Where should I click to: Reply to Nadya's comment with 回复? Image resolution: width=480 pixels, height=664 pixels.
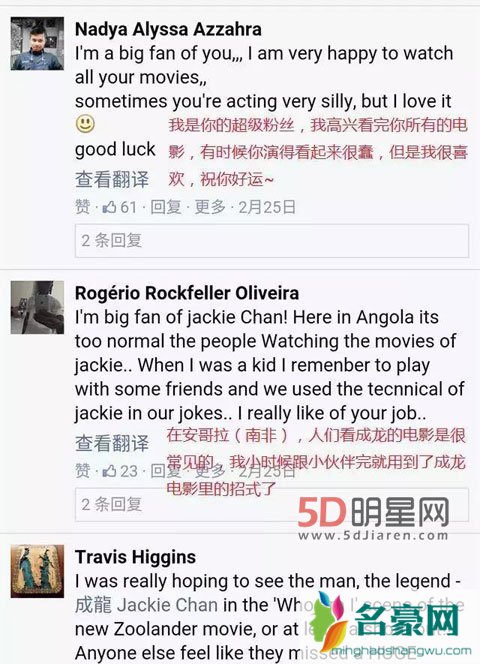point(166,207)
